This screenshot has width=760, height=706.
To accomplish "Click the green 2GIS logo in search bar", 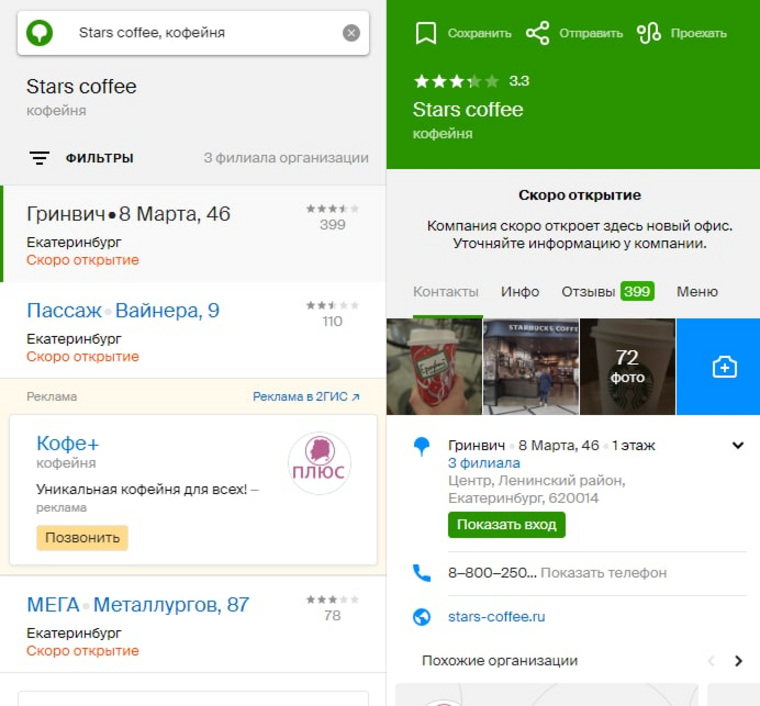I will [x=39, y=33].
